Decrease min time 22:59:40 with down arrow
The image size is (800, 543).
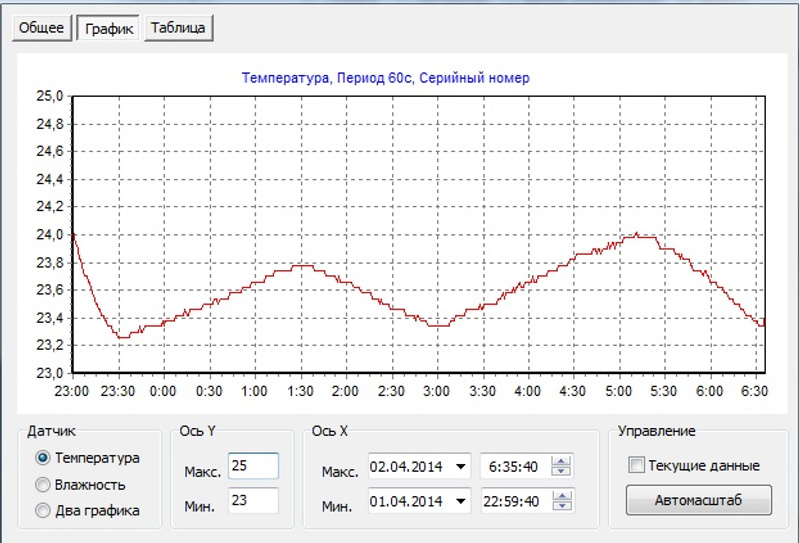[562, 505]
